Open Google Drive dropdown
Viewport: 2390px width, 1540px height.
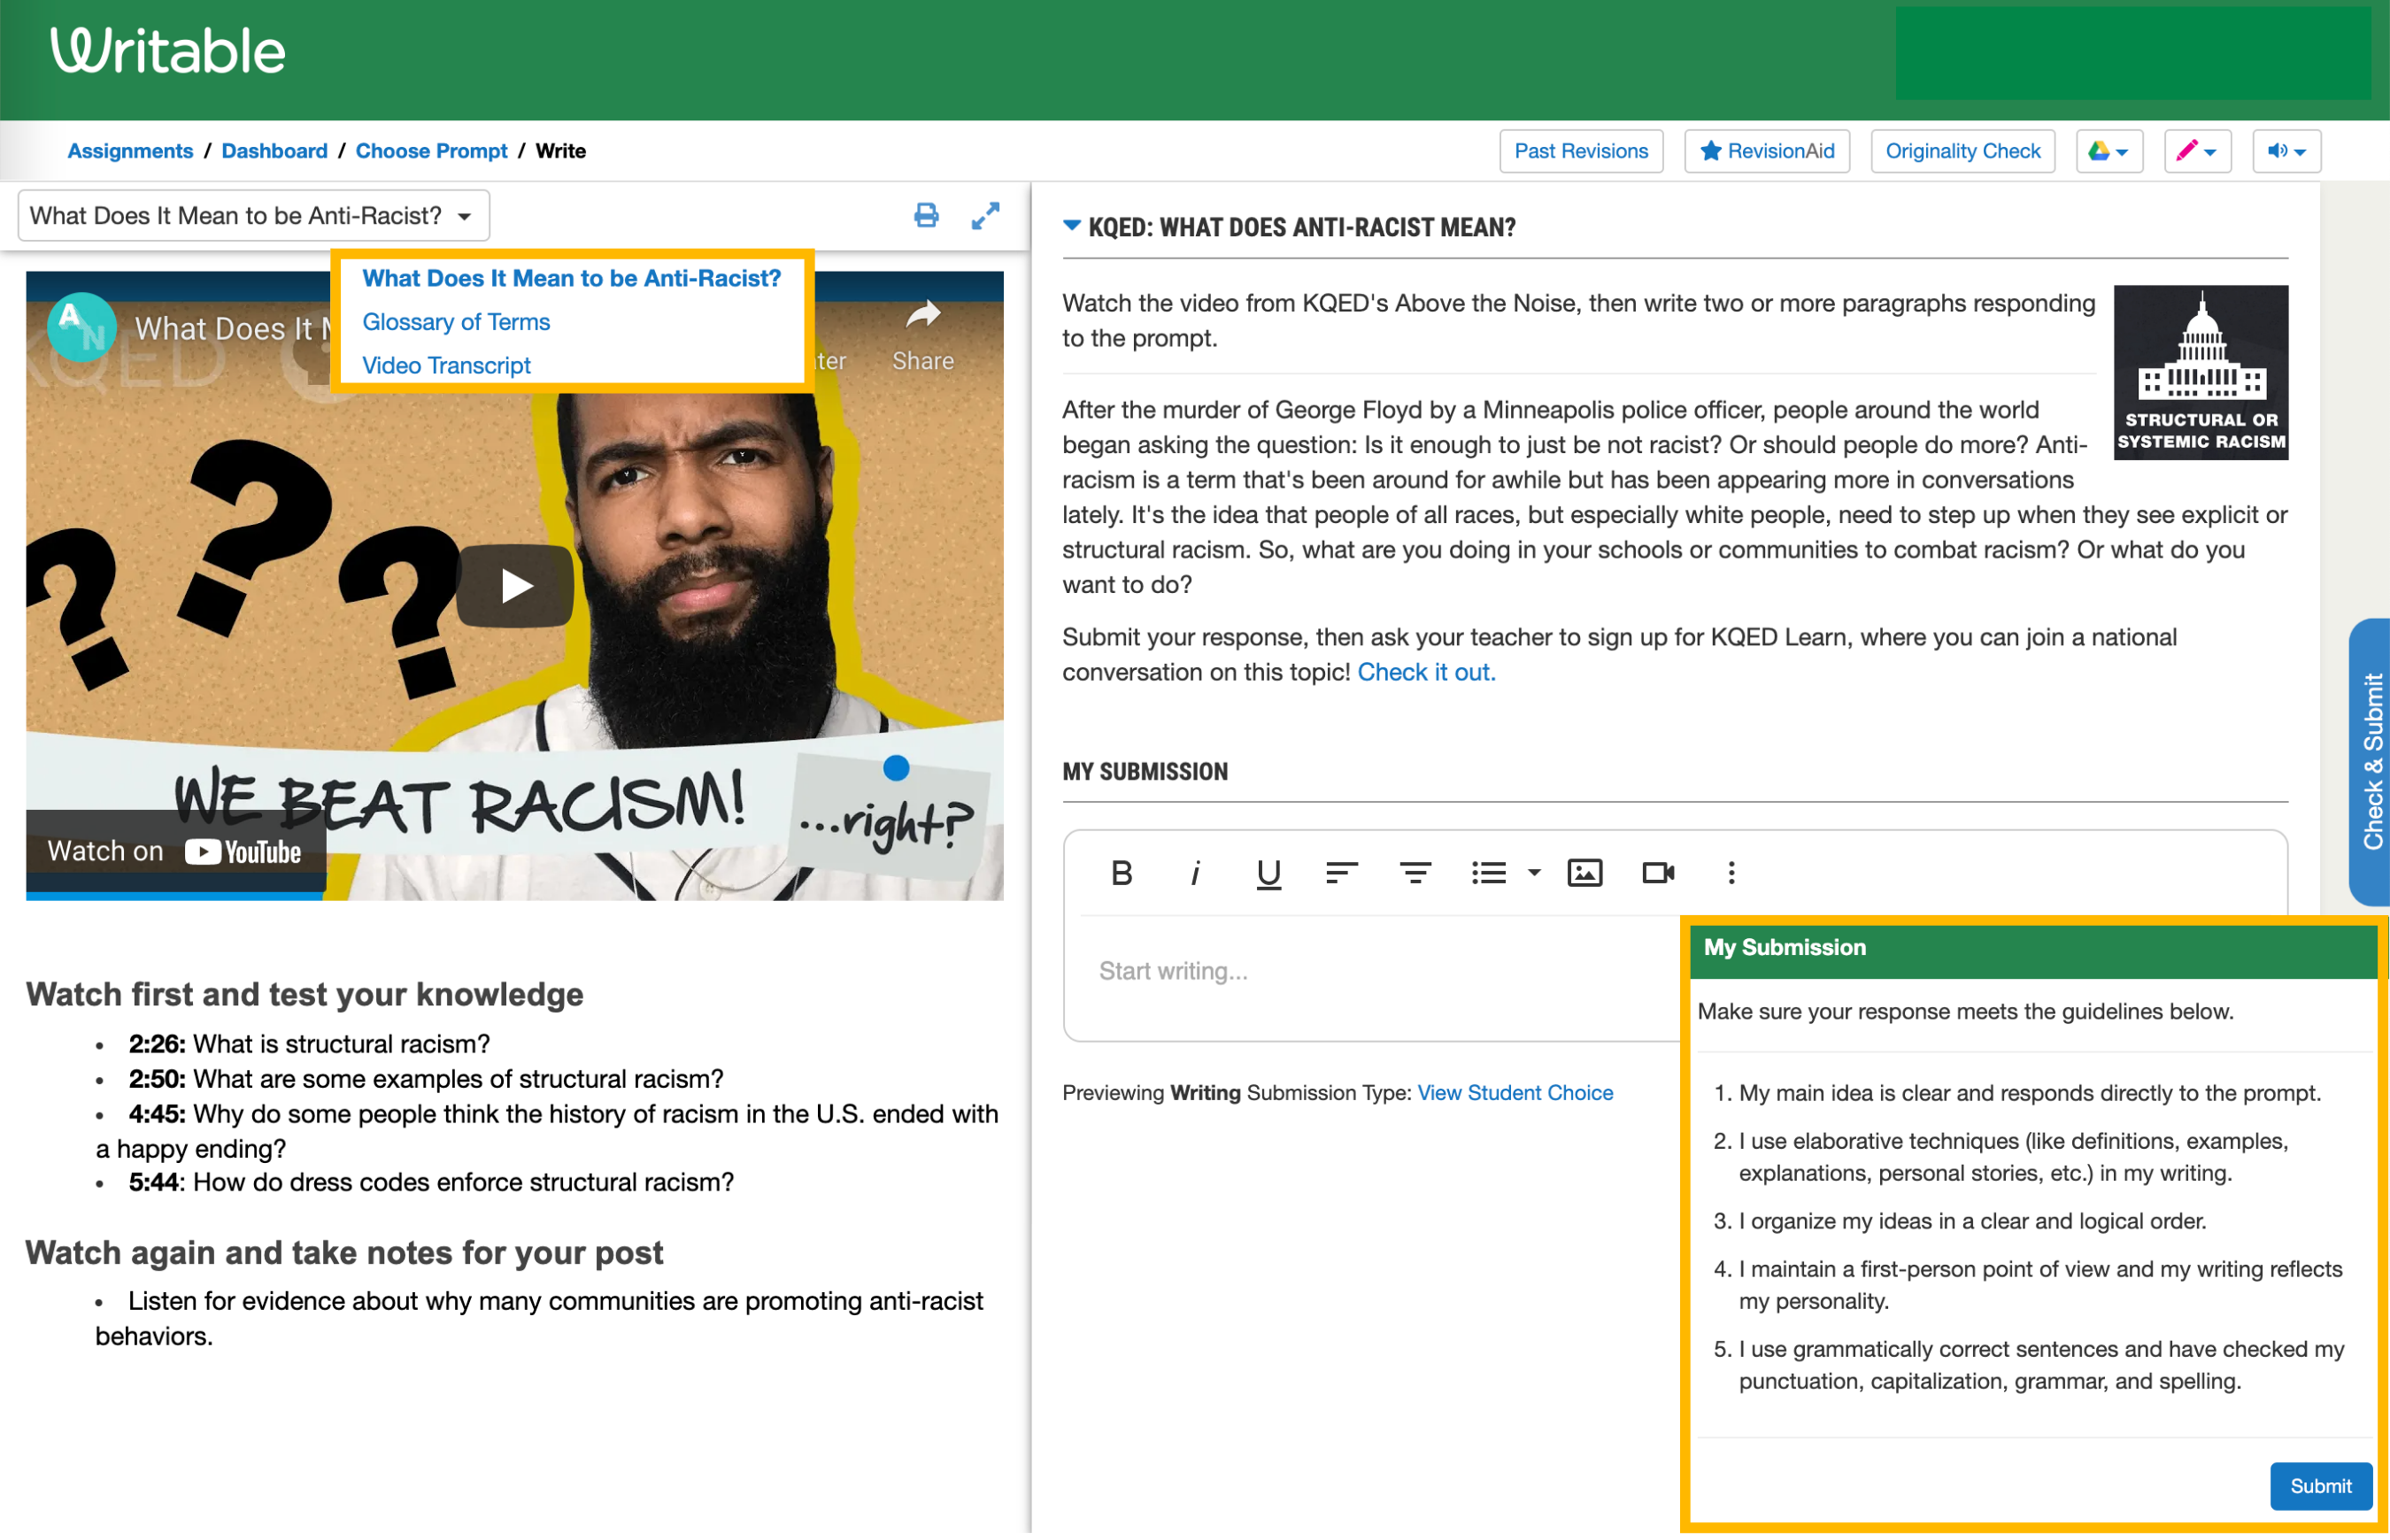tap(2109, 151)
